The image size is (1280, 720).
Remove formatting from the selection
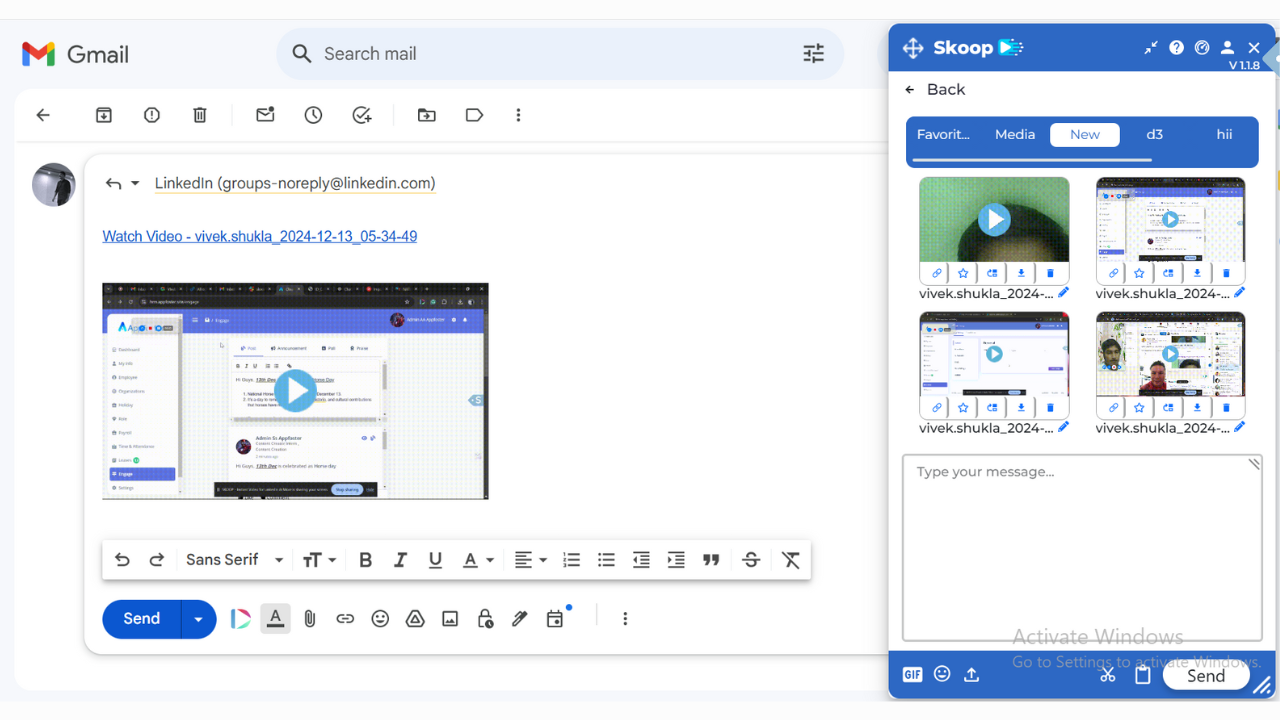(x=791, y=560)
